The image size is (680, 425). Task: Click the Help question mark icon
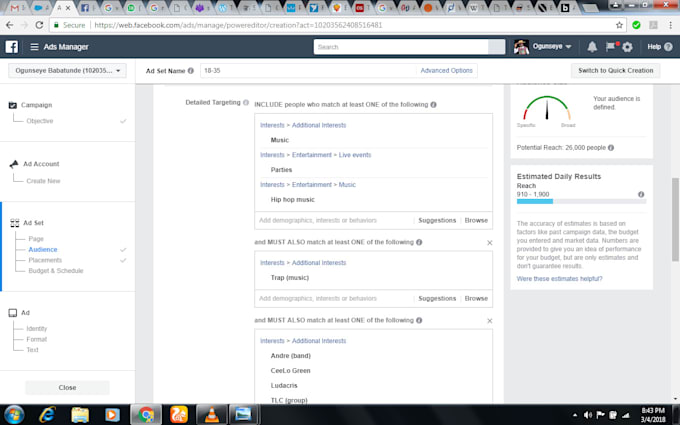pos(668,46)
